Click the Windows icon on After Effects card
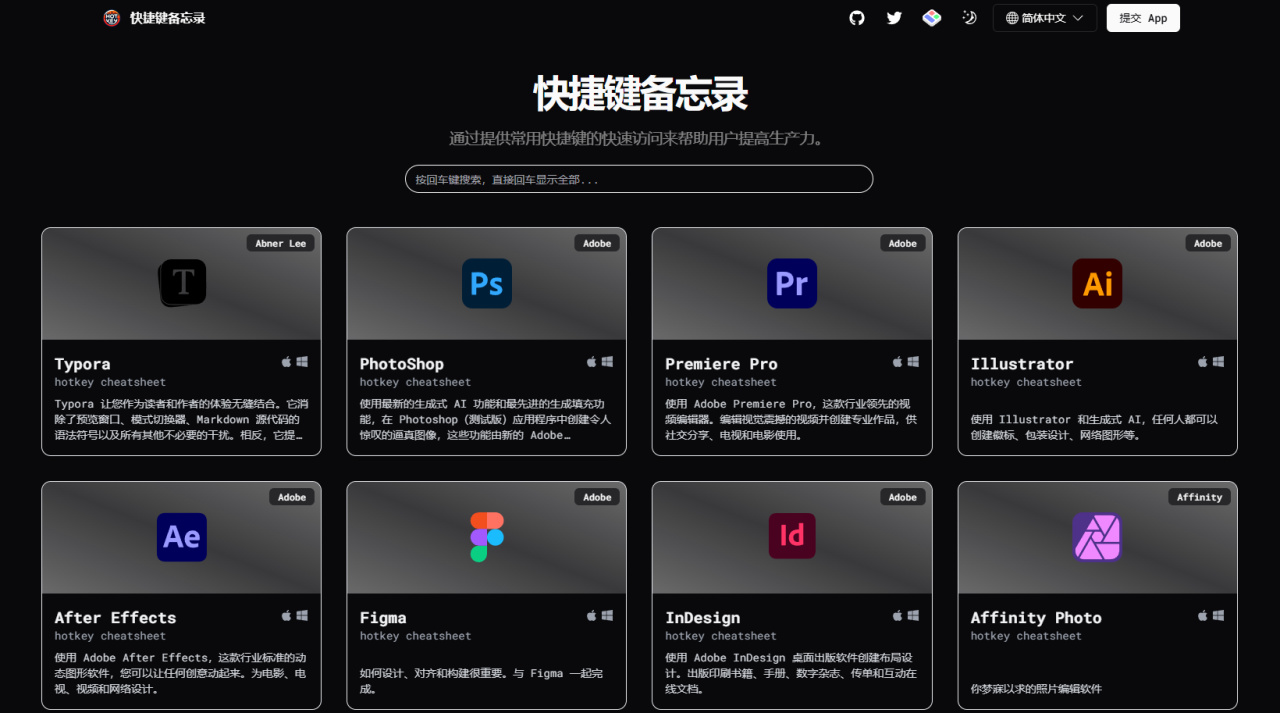Screen dimensions: 1280x713 [x=302, y=615]
